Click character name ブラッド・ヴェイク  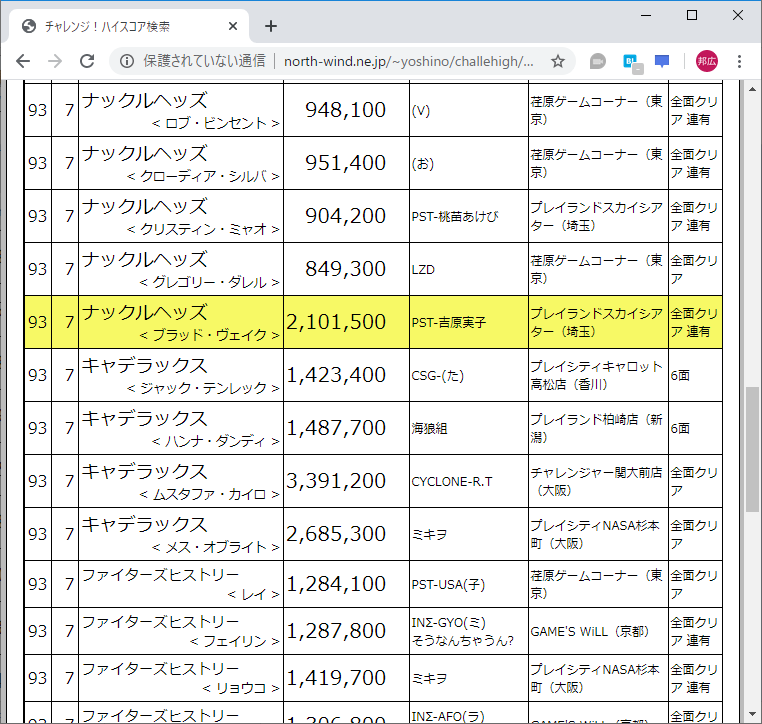tap(210, 335)
